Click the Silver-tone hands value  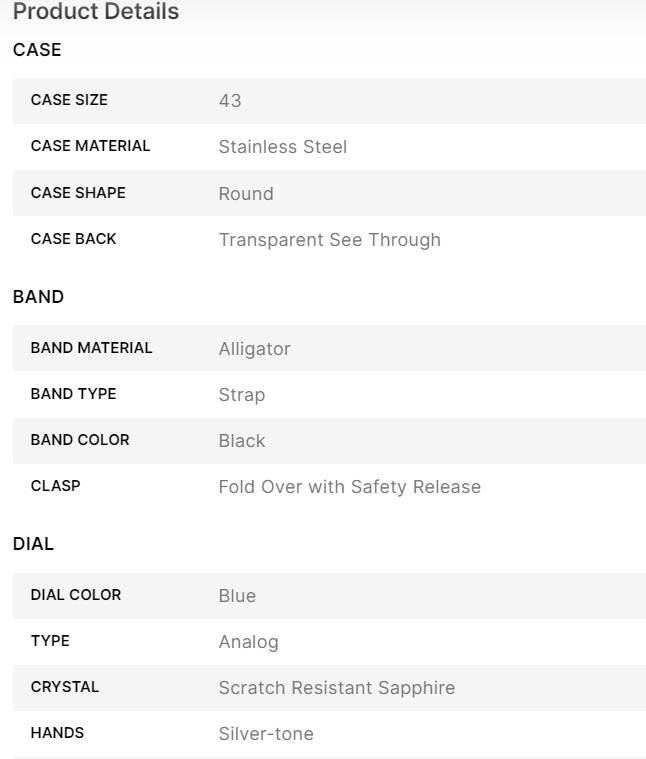click(266, 734)
